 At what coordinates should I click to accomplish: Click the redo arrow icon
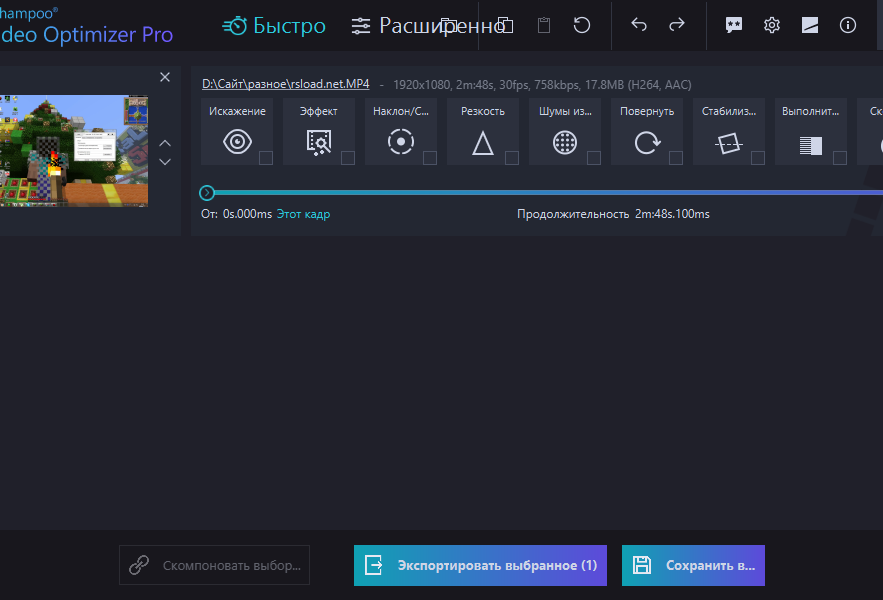677,25
